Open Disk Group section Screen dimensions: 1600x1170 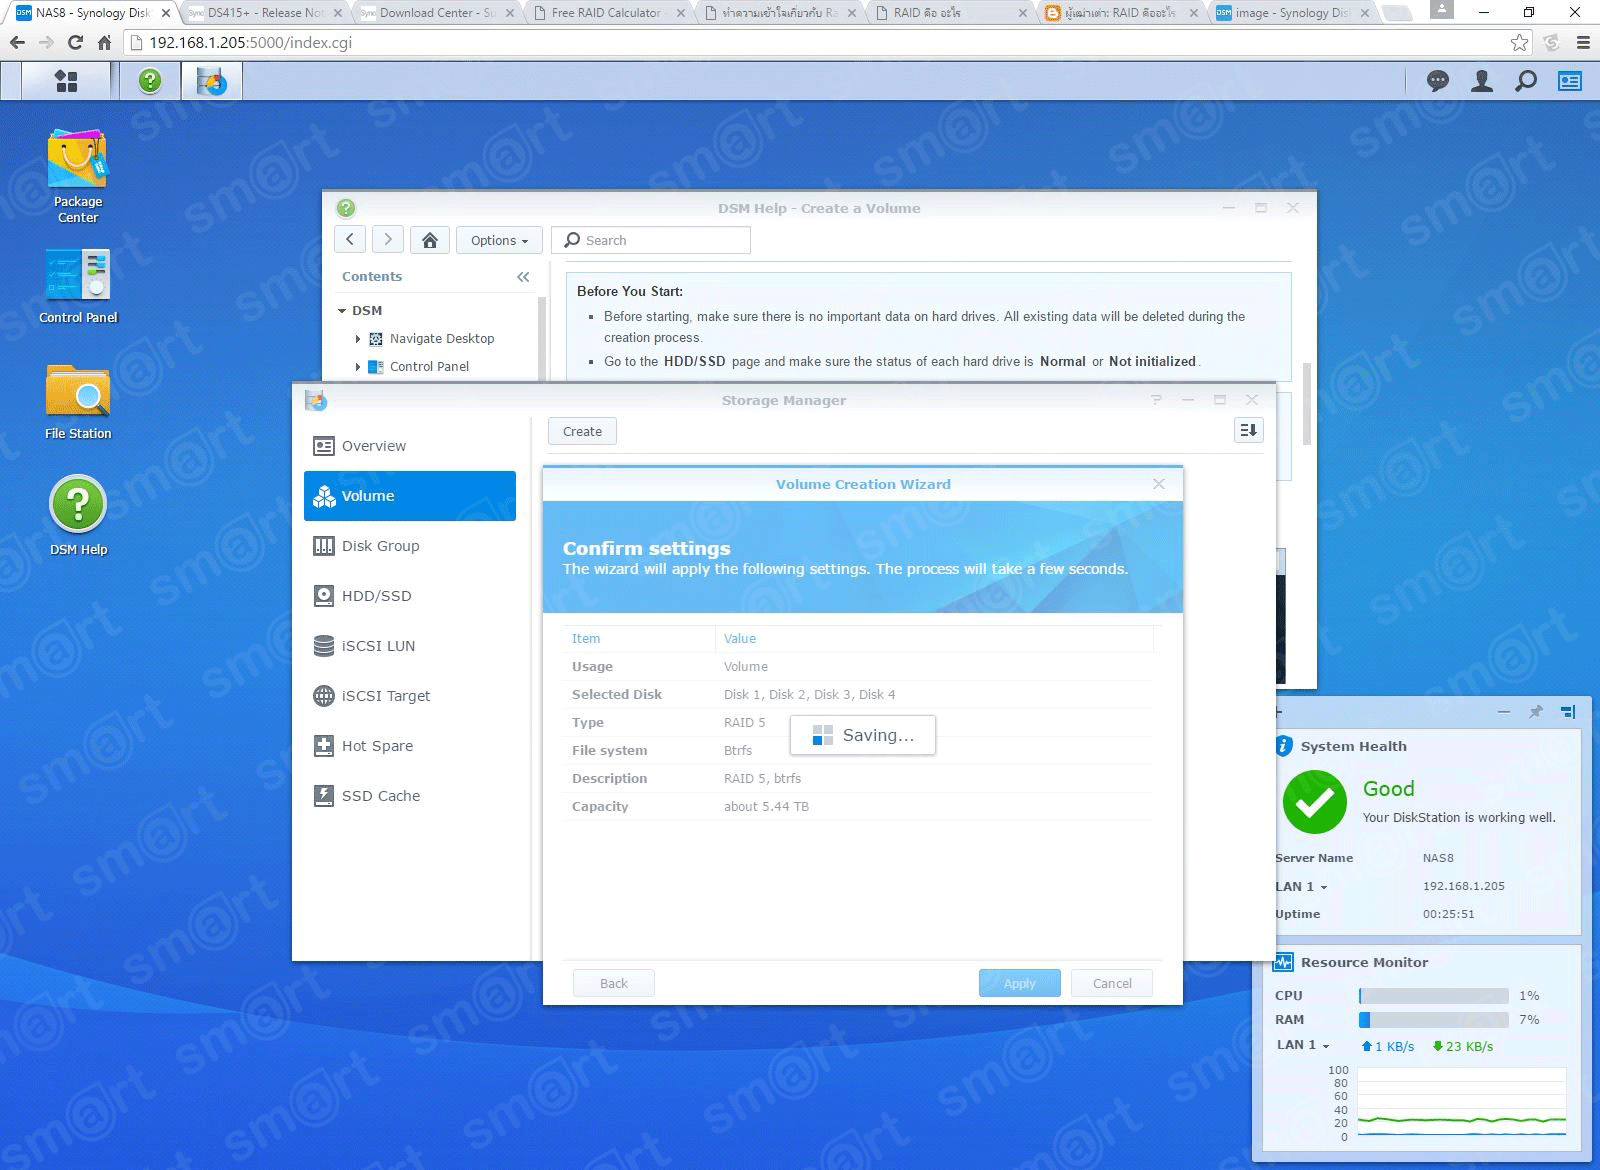410,546
